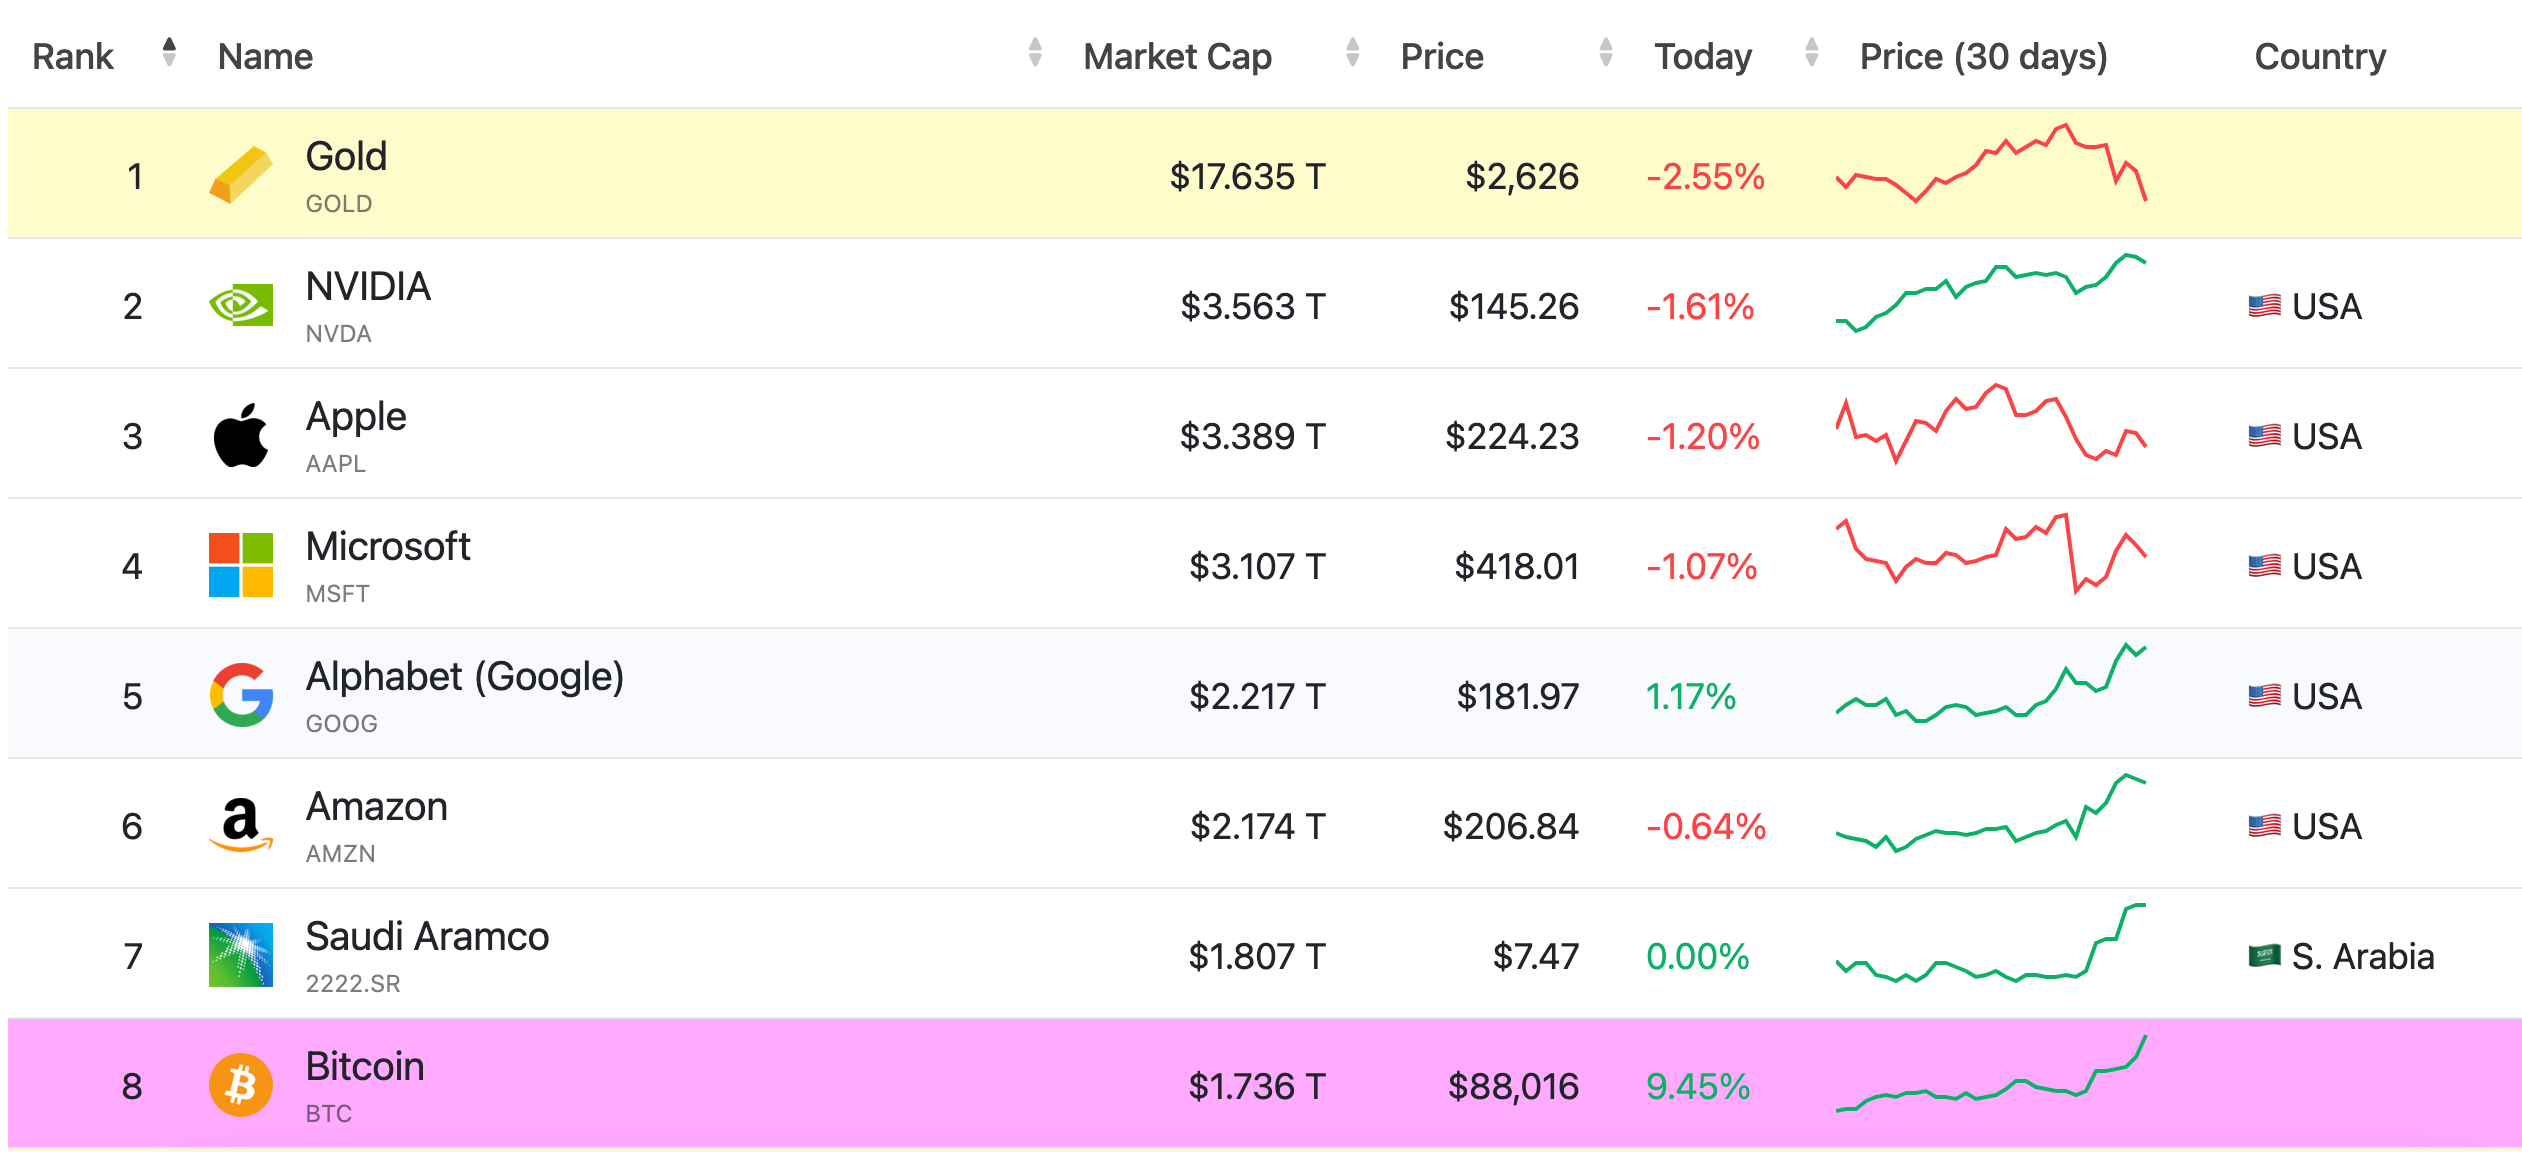The image size is (2522, 1152).
Task: Click the BTC ticker symbol
Action: point(329,1114)
